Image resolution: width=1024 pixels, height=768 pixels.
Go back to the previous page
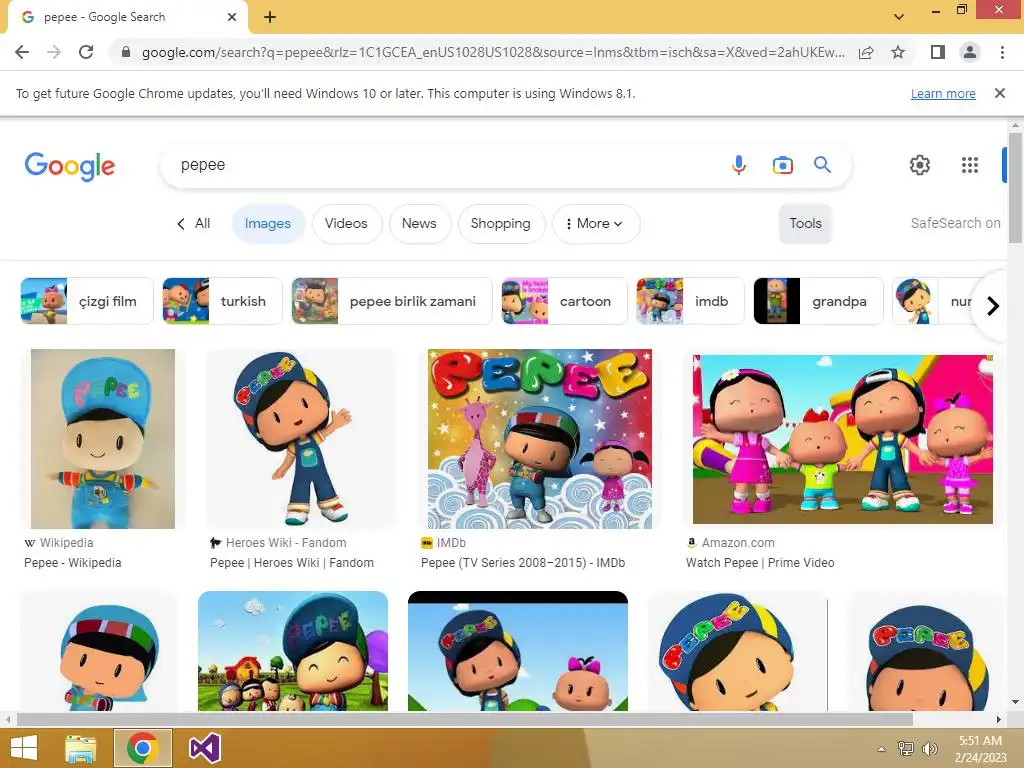click(x=22, y=52)
